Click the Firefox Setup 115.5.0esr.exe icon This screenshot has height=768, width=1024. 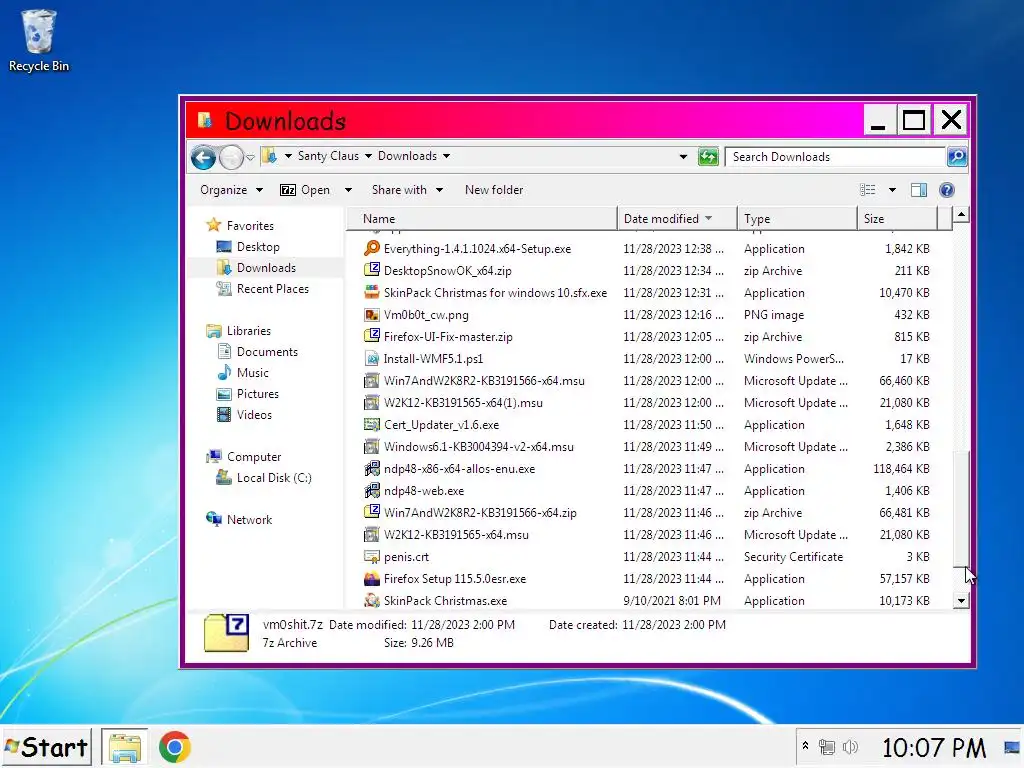click(372, 579)
